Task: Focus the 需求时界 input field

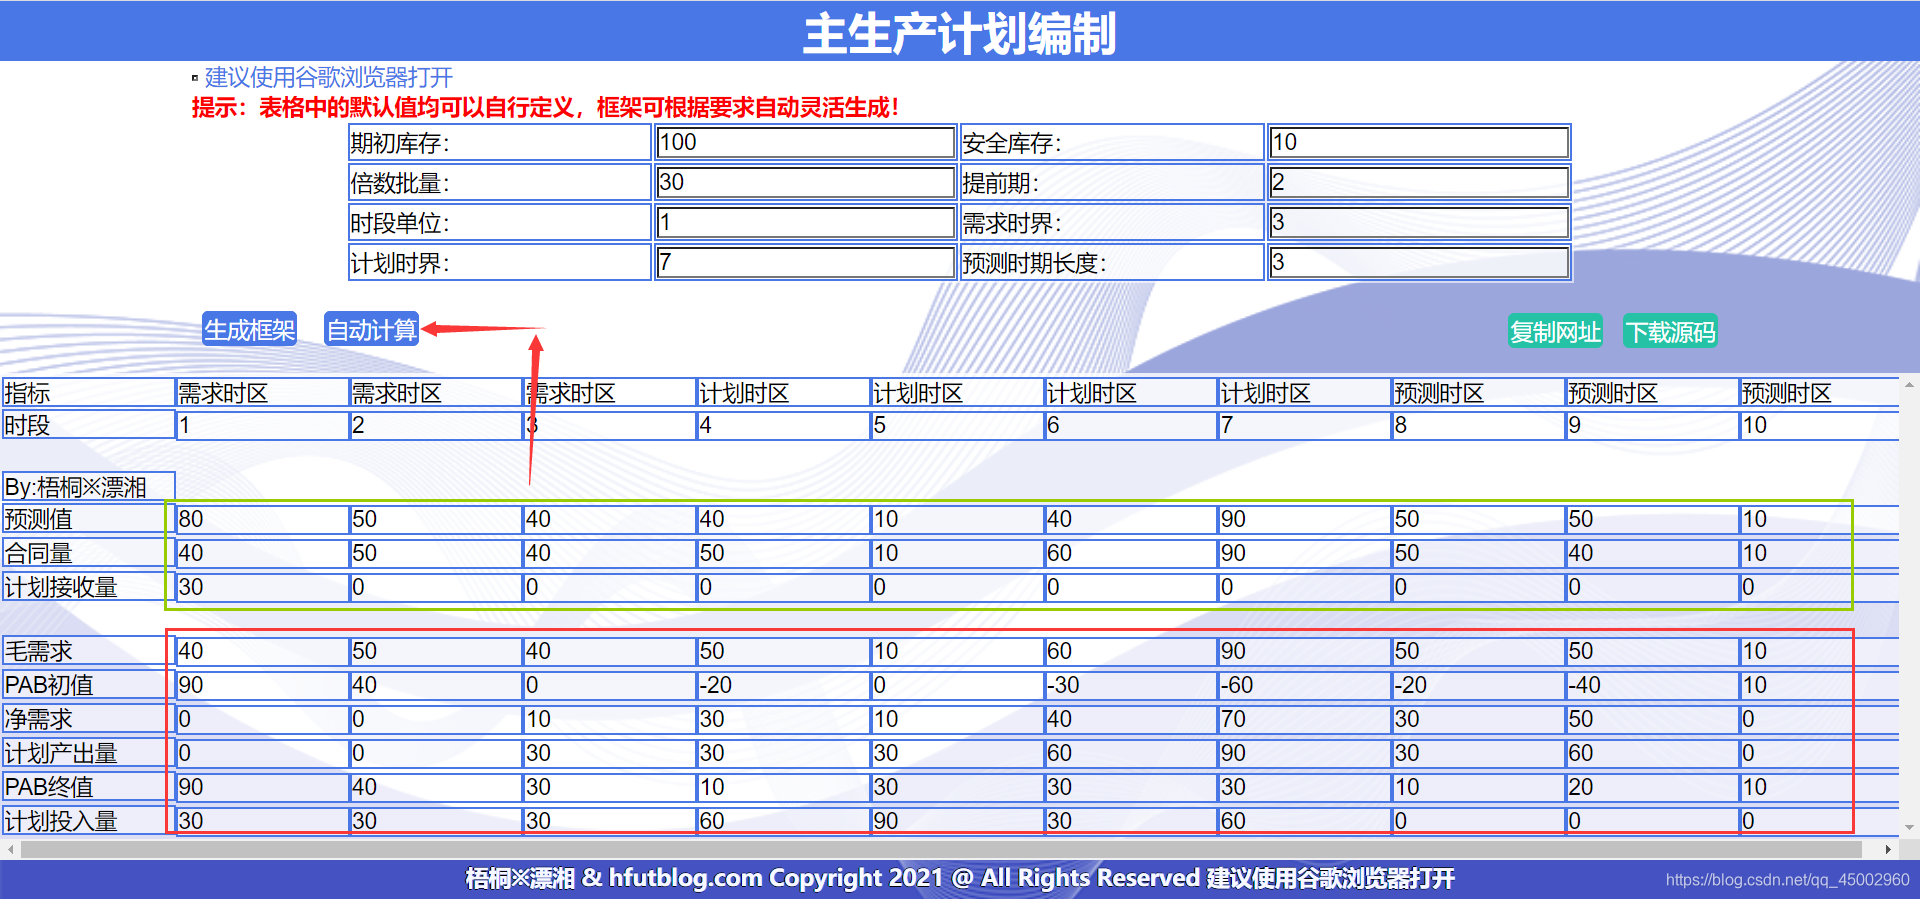Action: 1419,222
